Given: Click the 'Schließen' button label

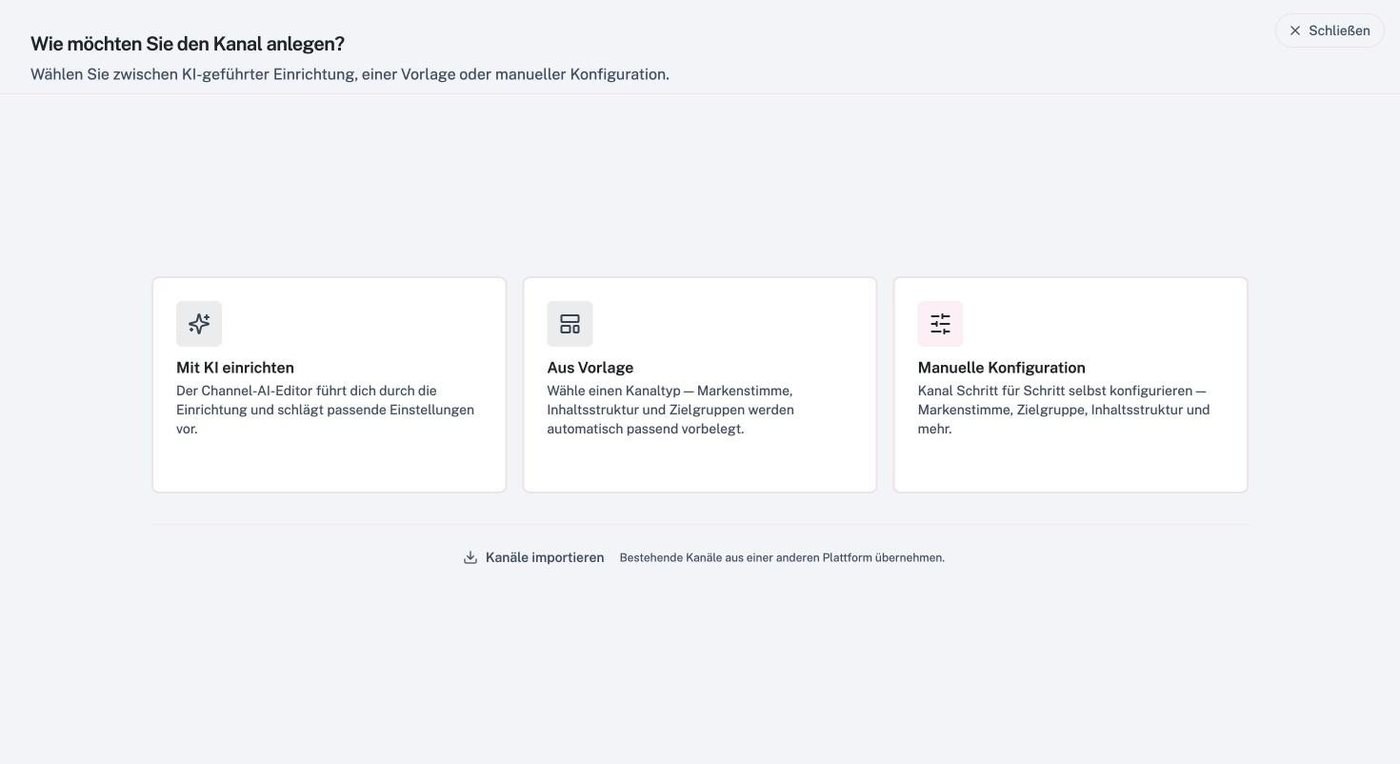Looking at the screenshot, I should point(1340,31).
